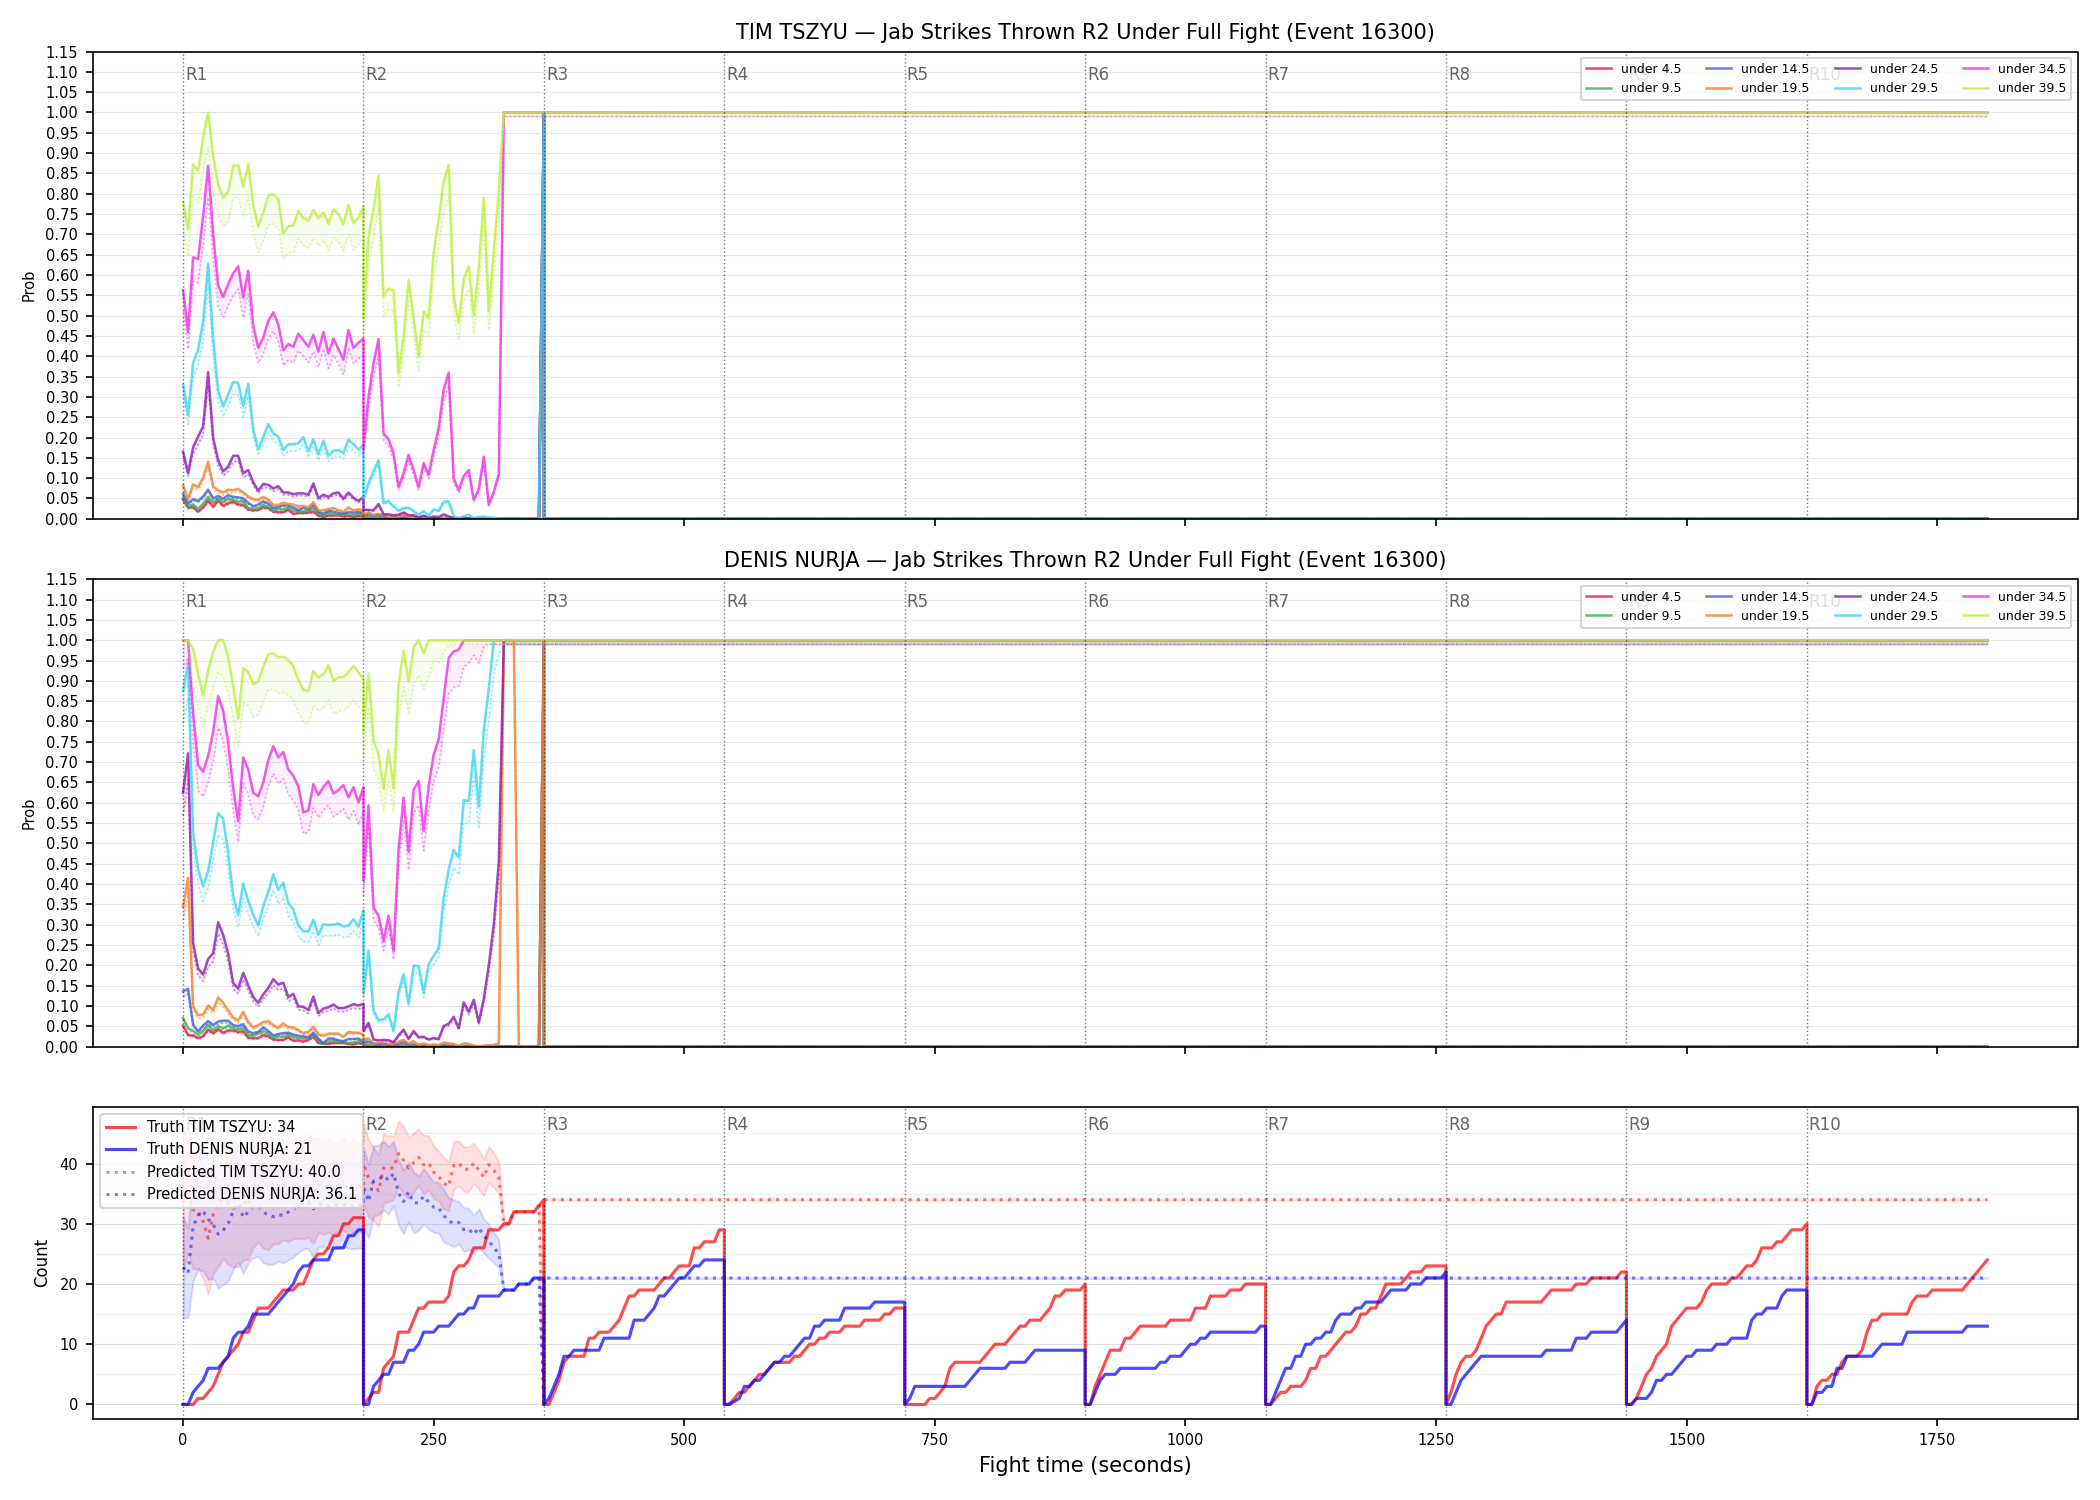Click the R6 round marker in middle chart
Screen dimensions: 2100x1500
click(1098, 601)
